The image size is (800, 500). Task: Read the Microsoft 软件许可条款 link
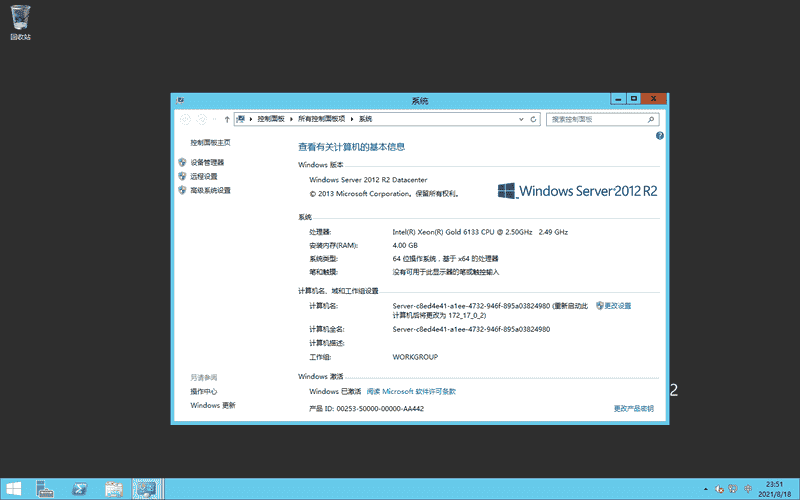(x=411, y=391)
